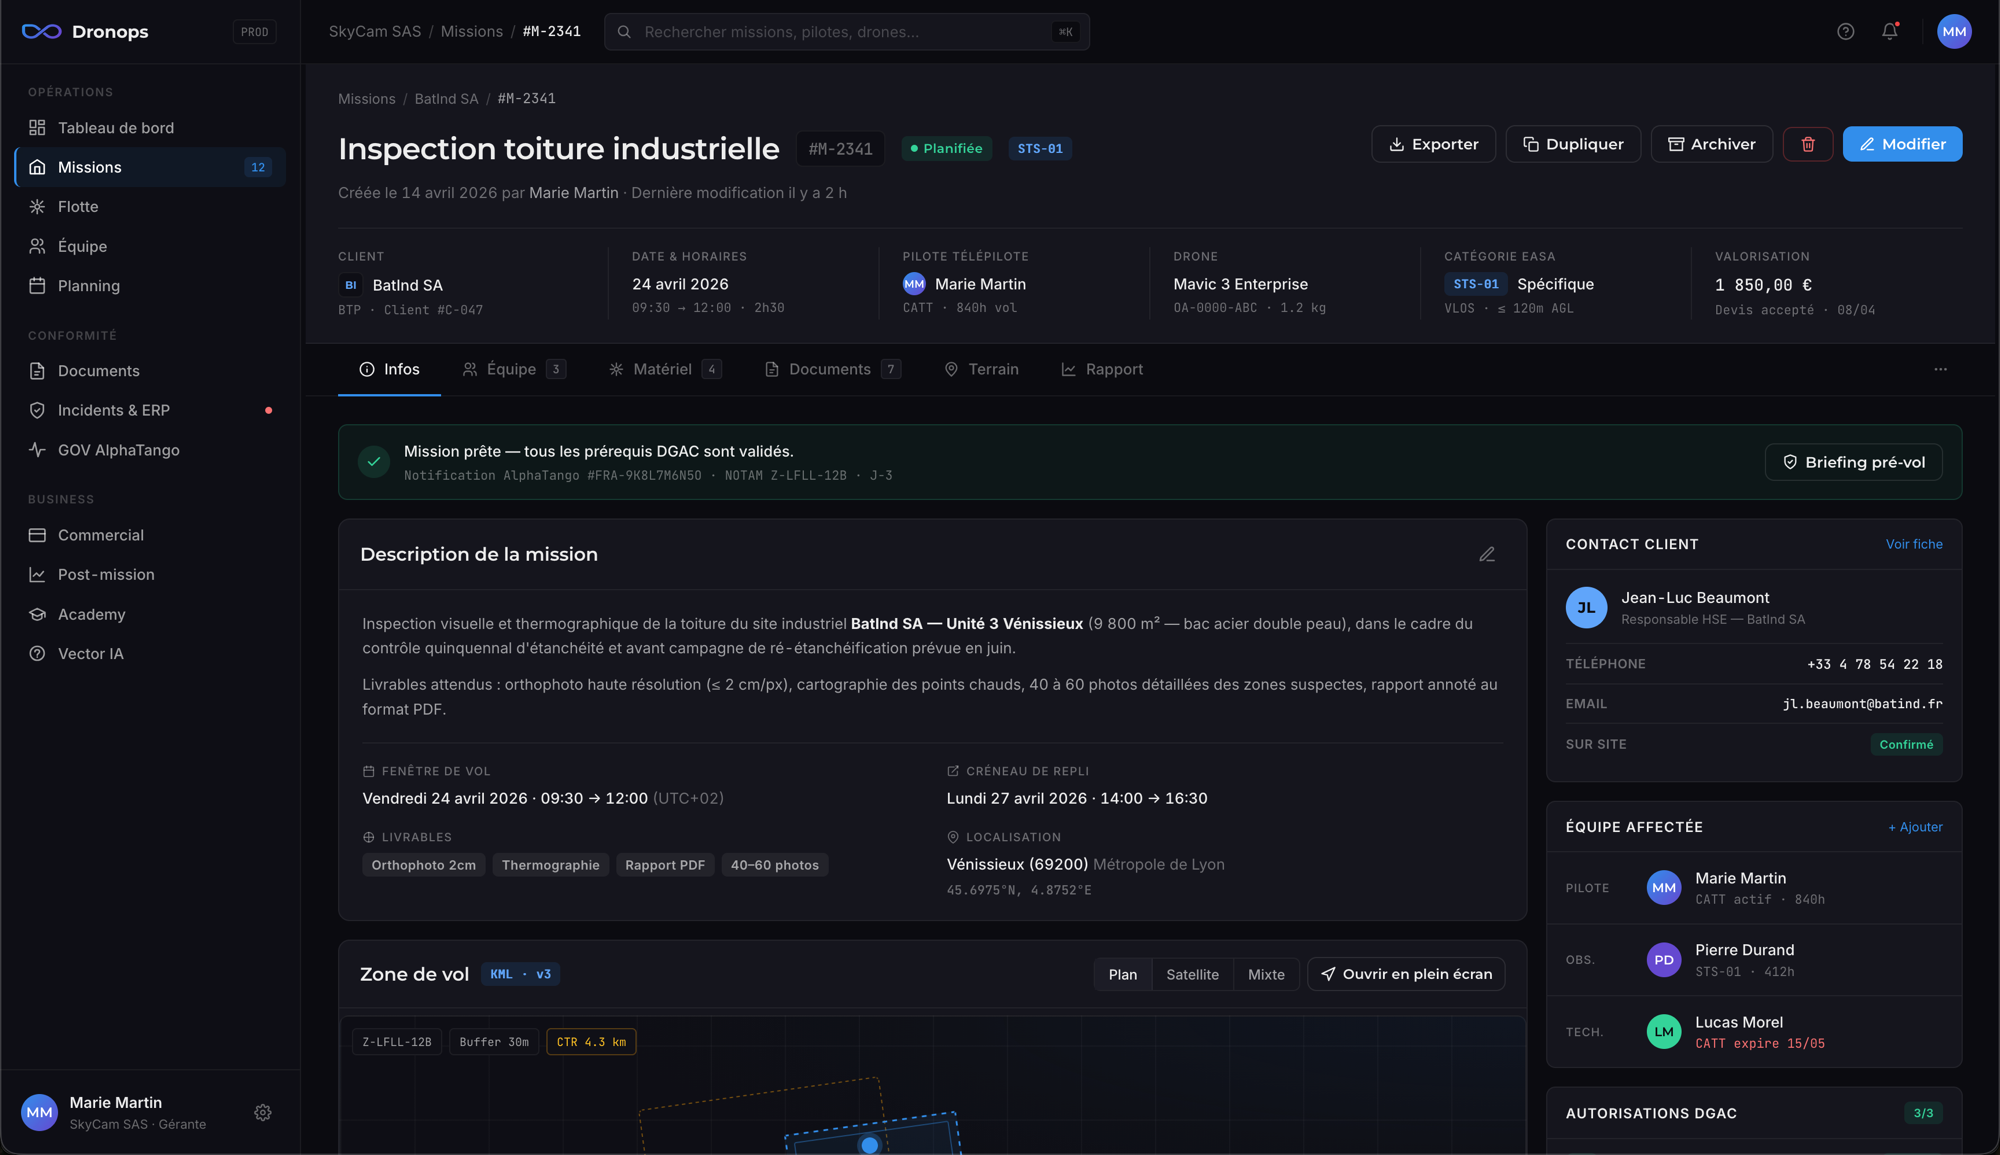Select Missions in the sidebar
The image size is (2000, 1155).
tap(150, 167)
